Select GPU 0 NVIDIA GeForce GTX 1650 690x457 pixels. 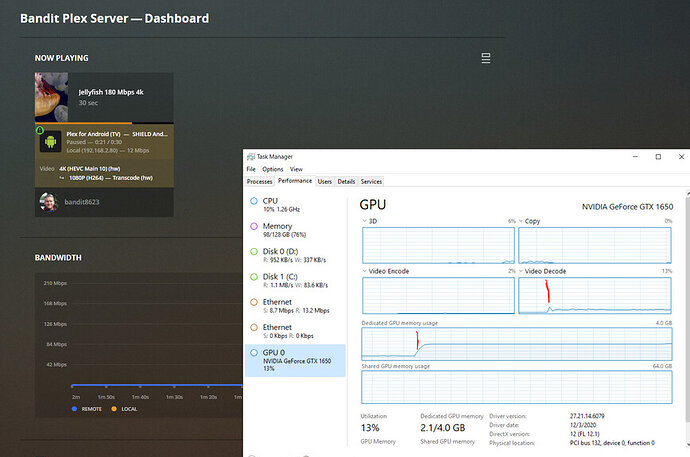point(295,360)
